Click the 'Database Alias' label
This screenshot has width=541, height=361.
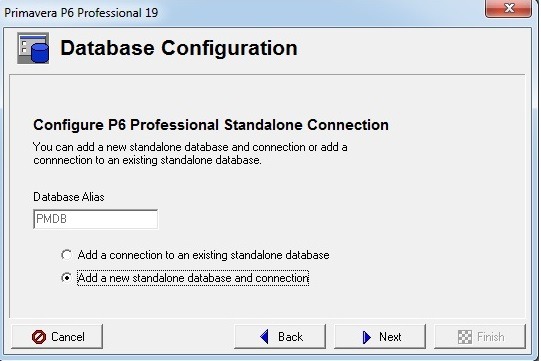pyautogui.click(x=69, y=197)
